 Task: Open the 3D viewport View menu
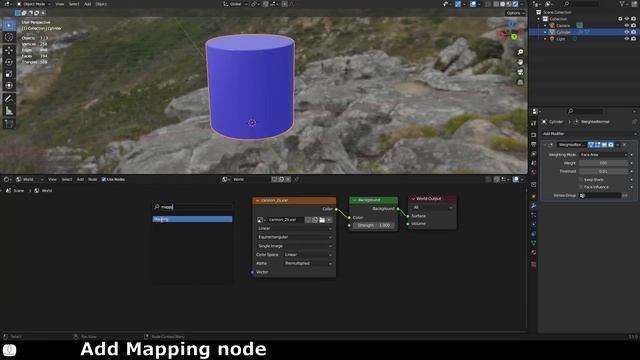(x=60, y=4)
